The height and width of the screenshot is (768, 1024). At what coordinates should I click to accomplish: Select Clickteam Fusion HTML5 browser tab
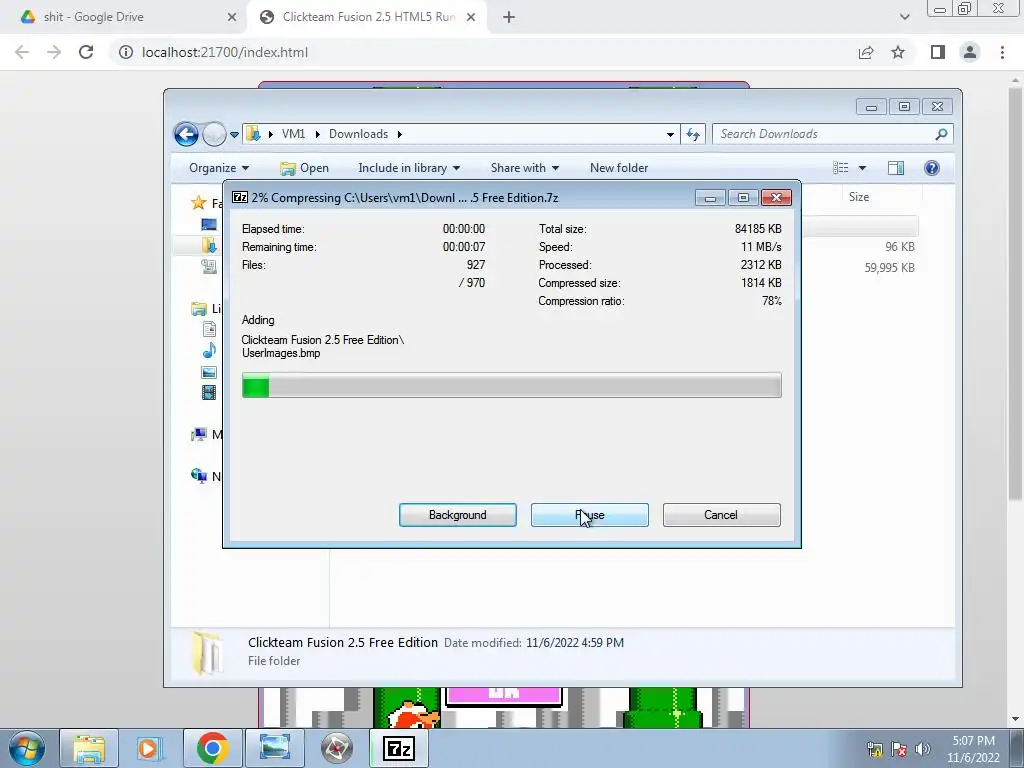[x=367, y=17]
